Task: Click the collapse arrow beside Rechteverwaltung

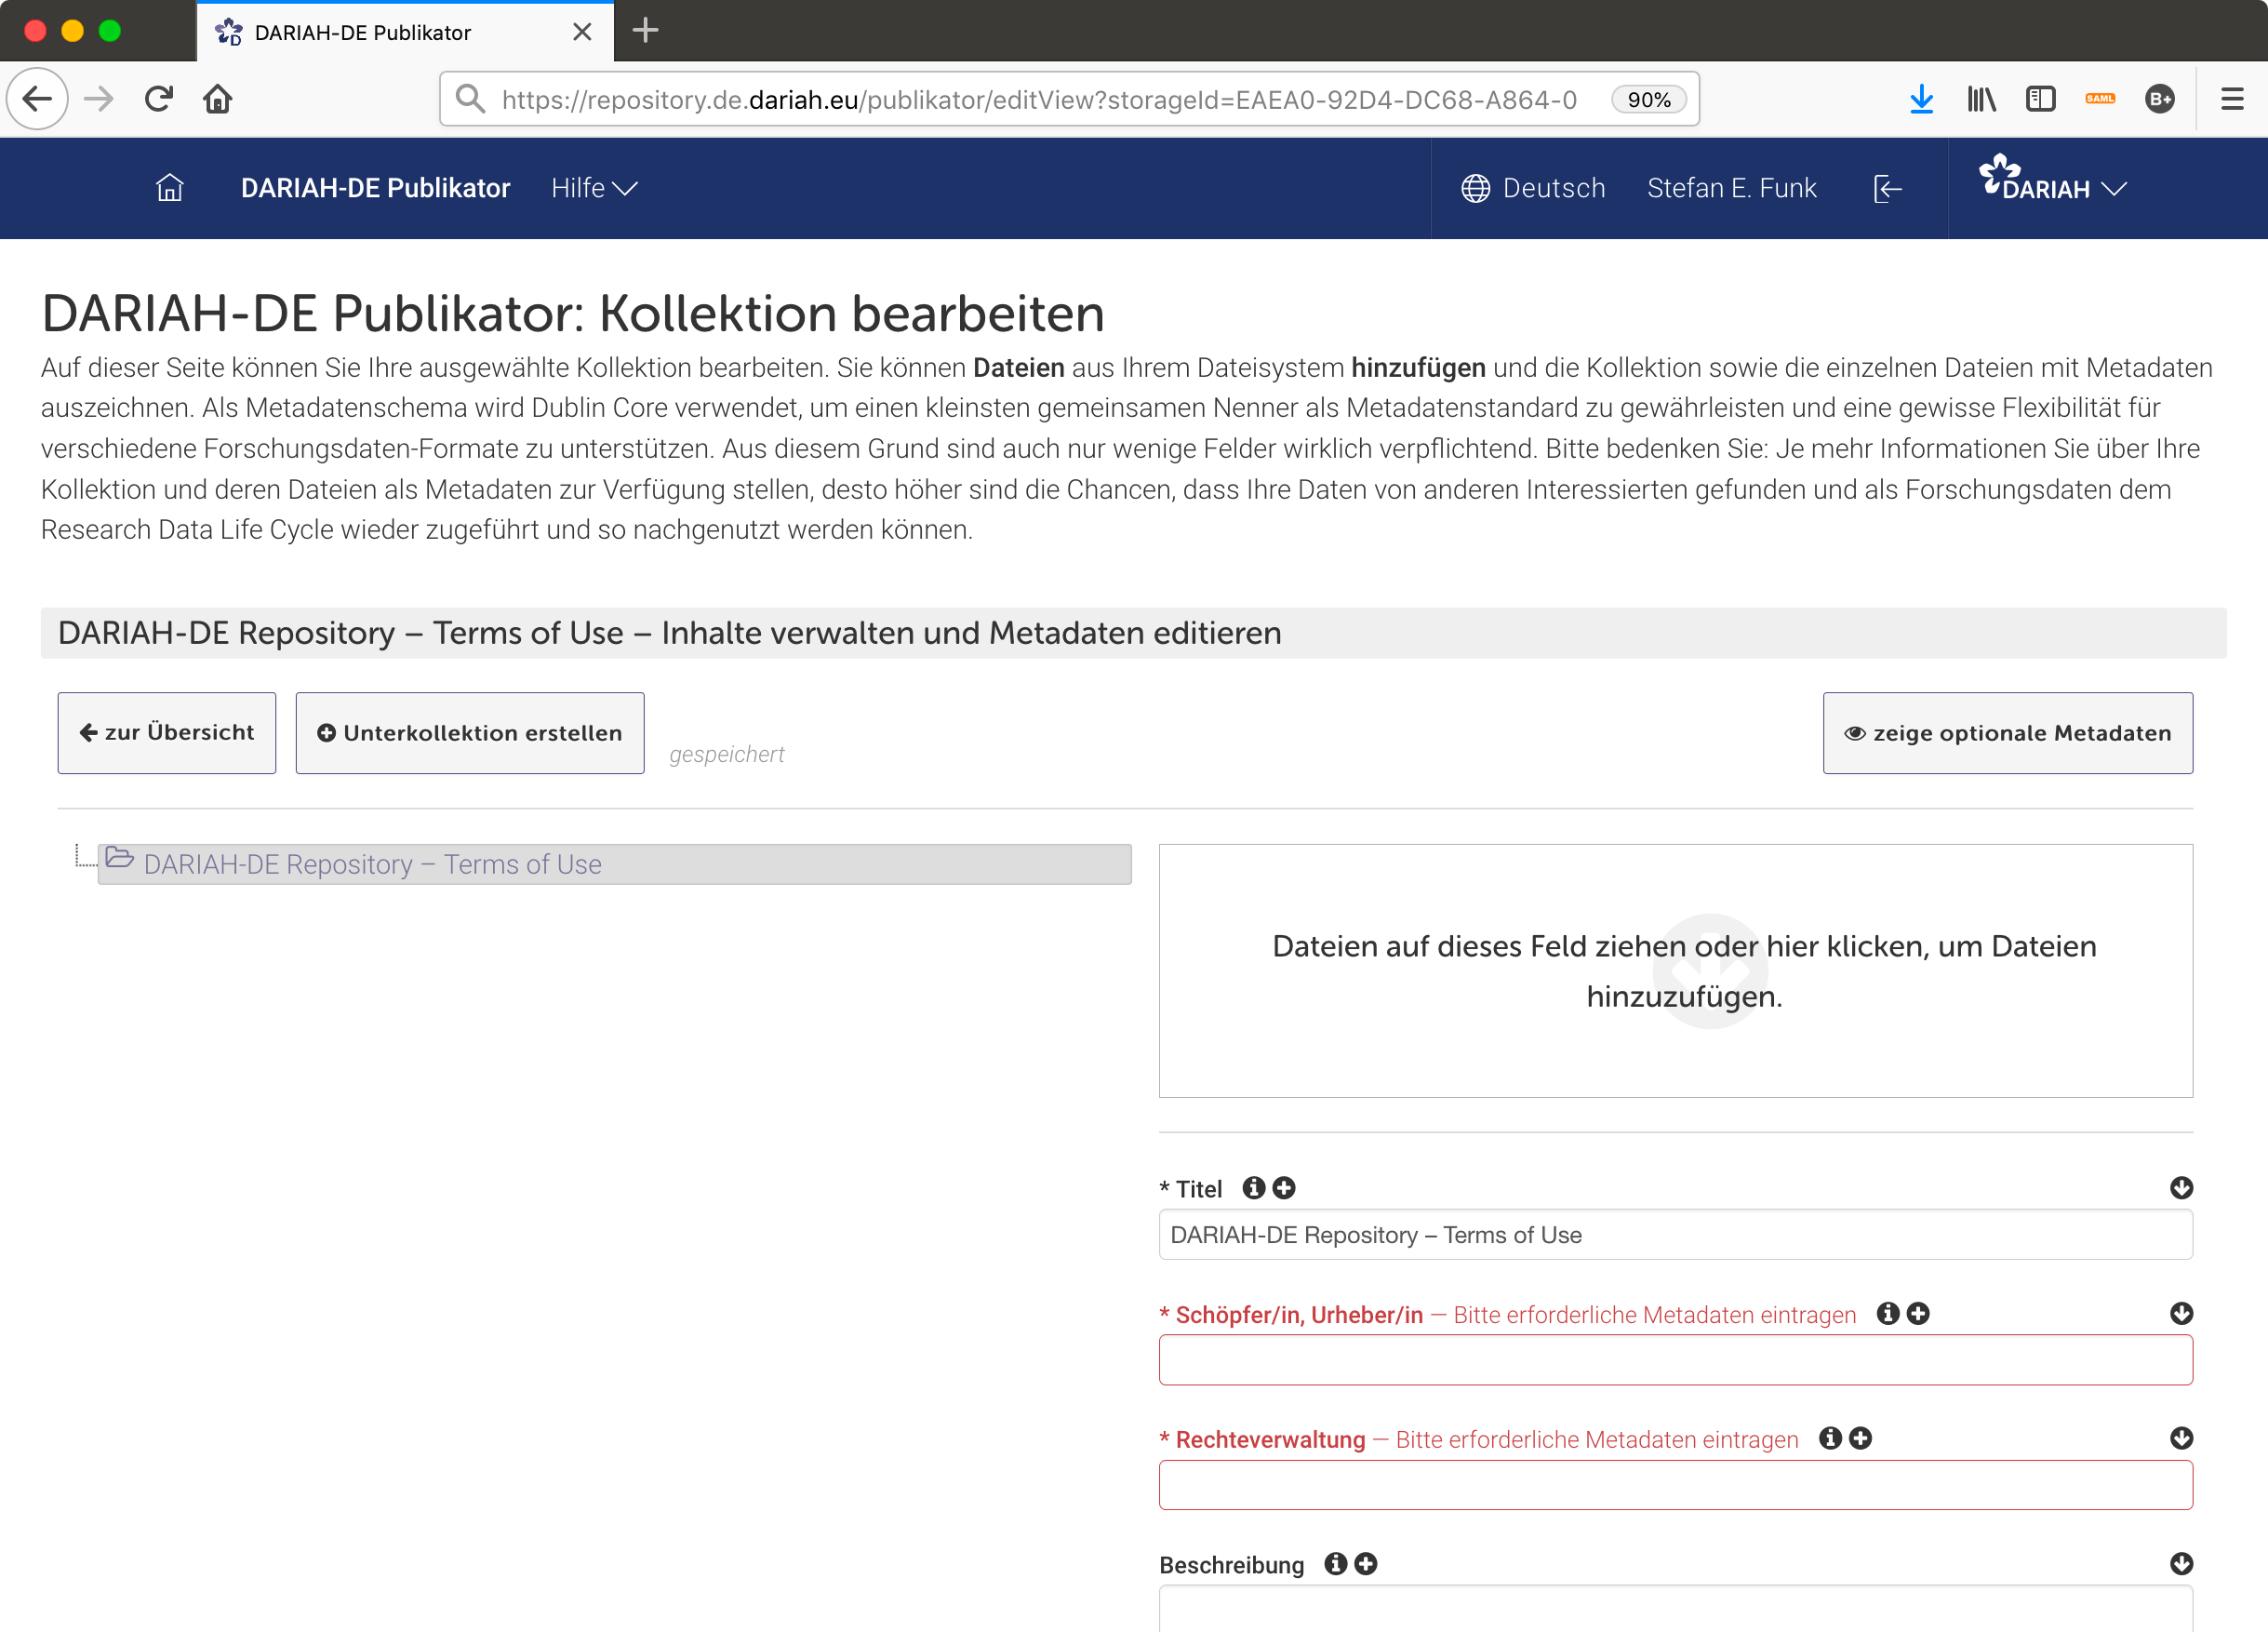Action: pos(2180,1439)
